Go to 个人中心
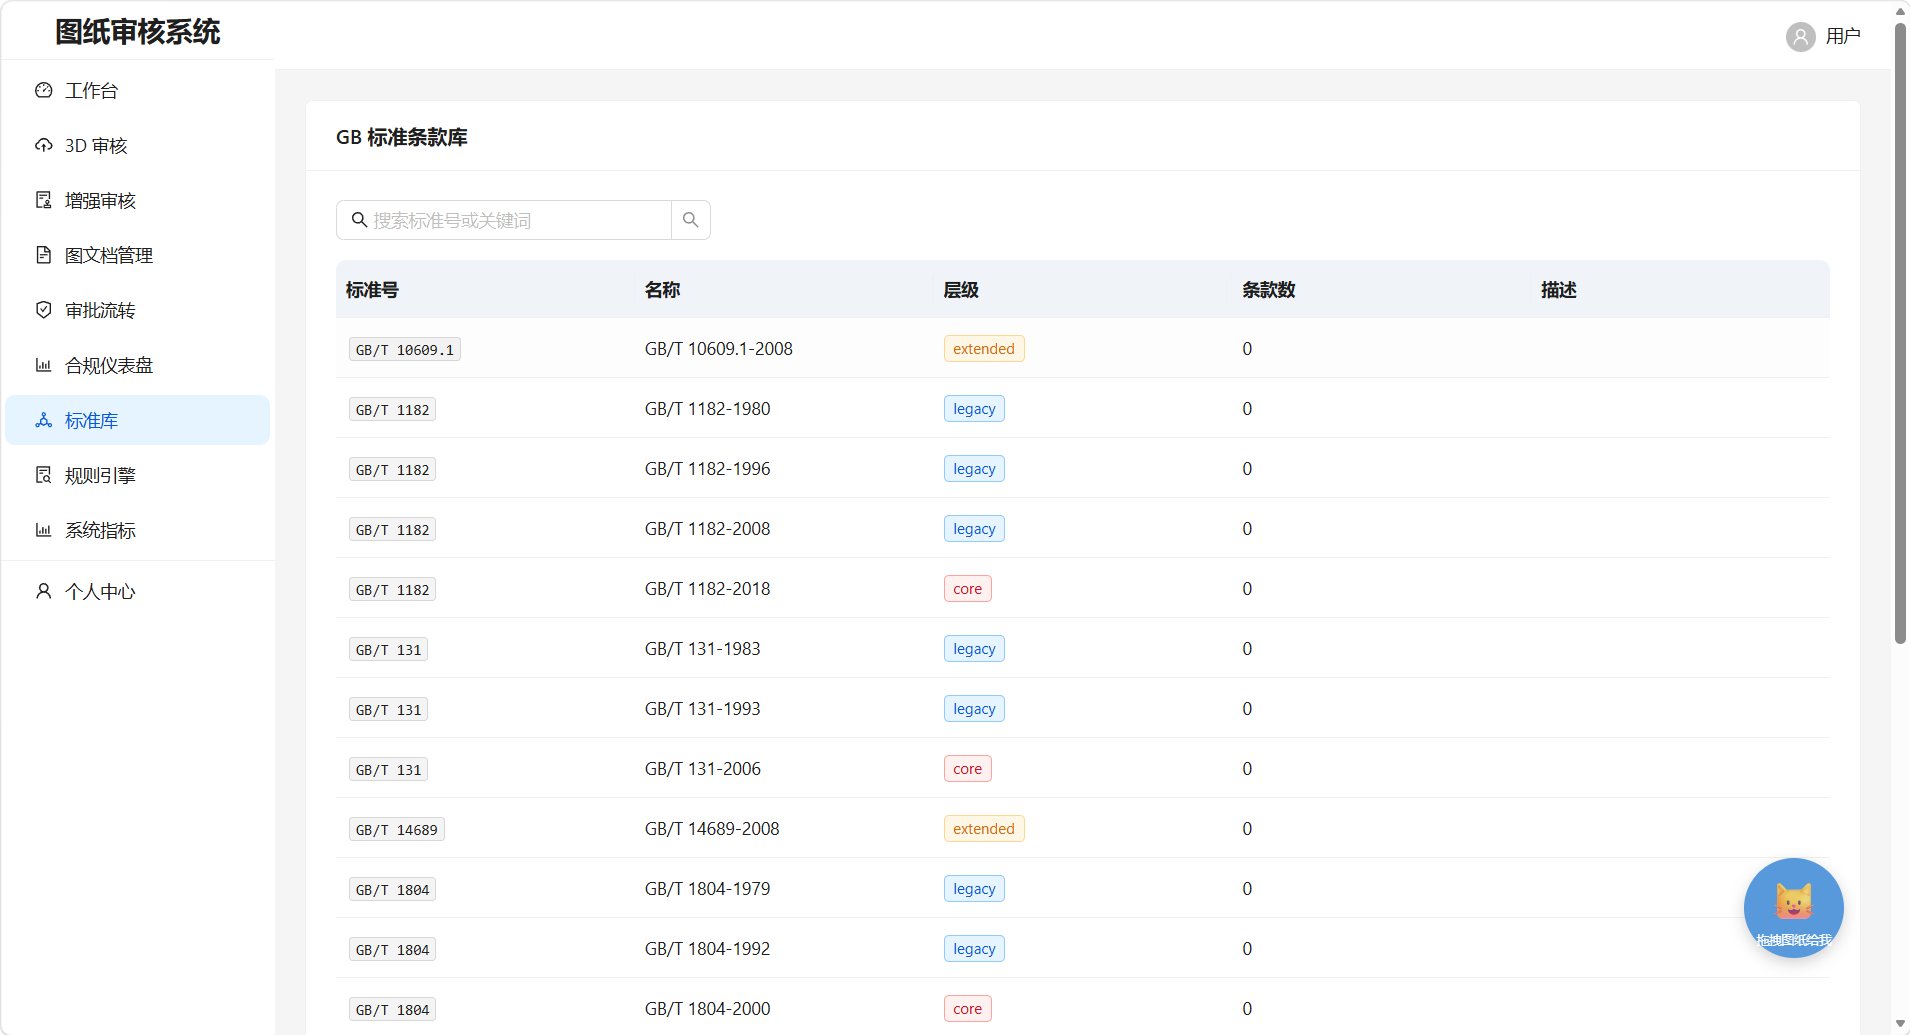 point(138,591)
